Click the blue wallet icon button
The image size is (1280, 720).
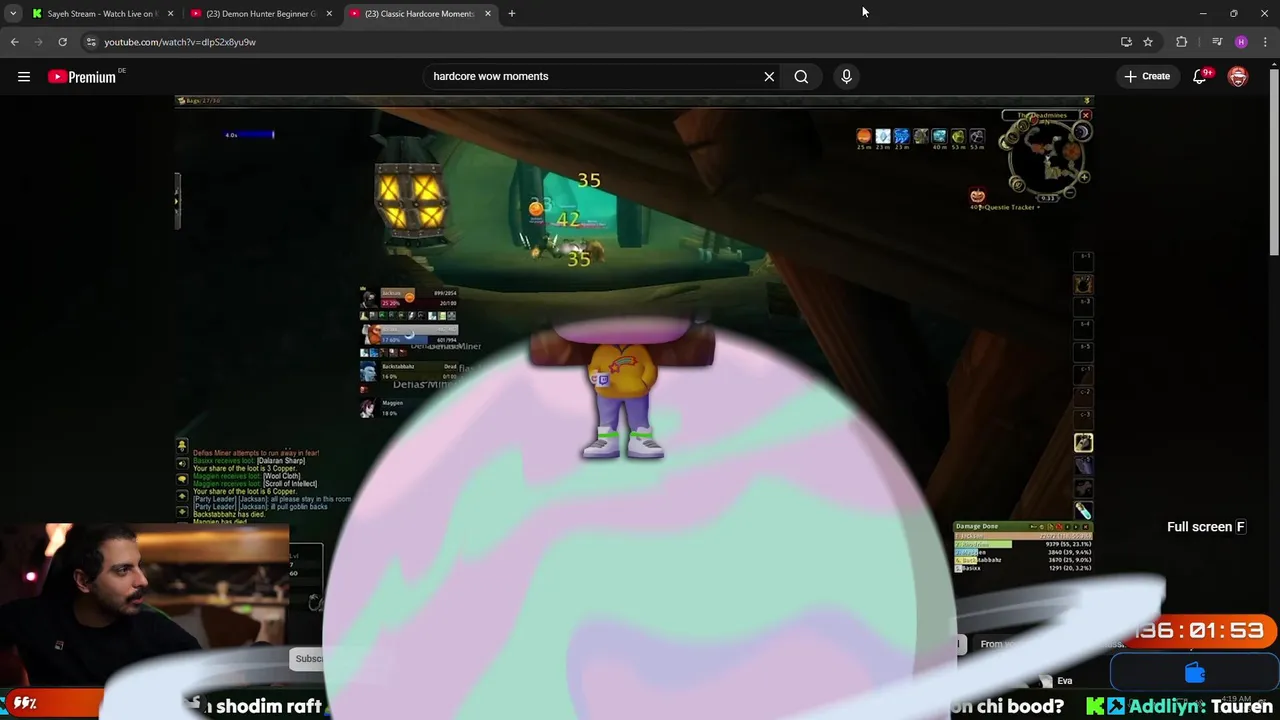(x=1195, y=673)
